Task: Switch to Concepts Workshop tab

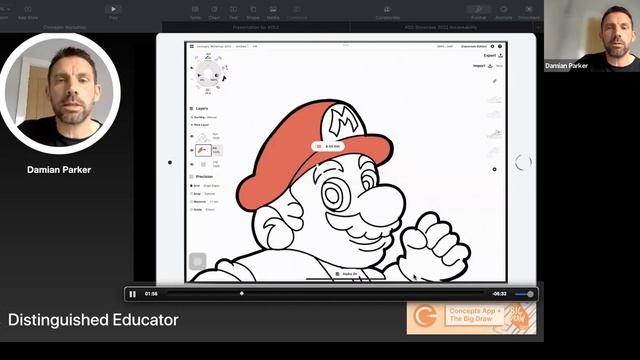Action: click(x=64, y=27)
